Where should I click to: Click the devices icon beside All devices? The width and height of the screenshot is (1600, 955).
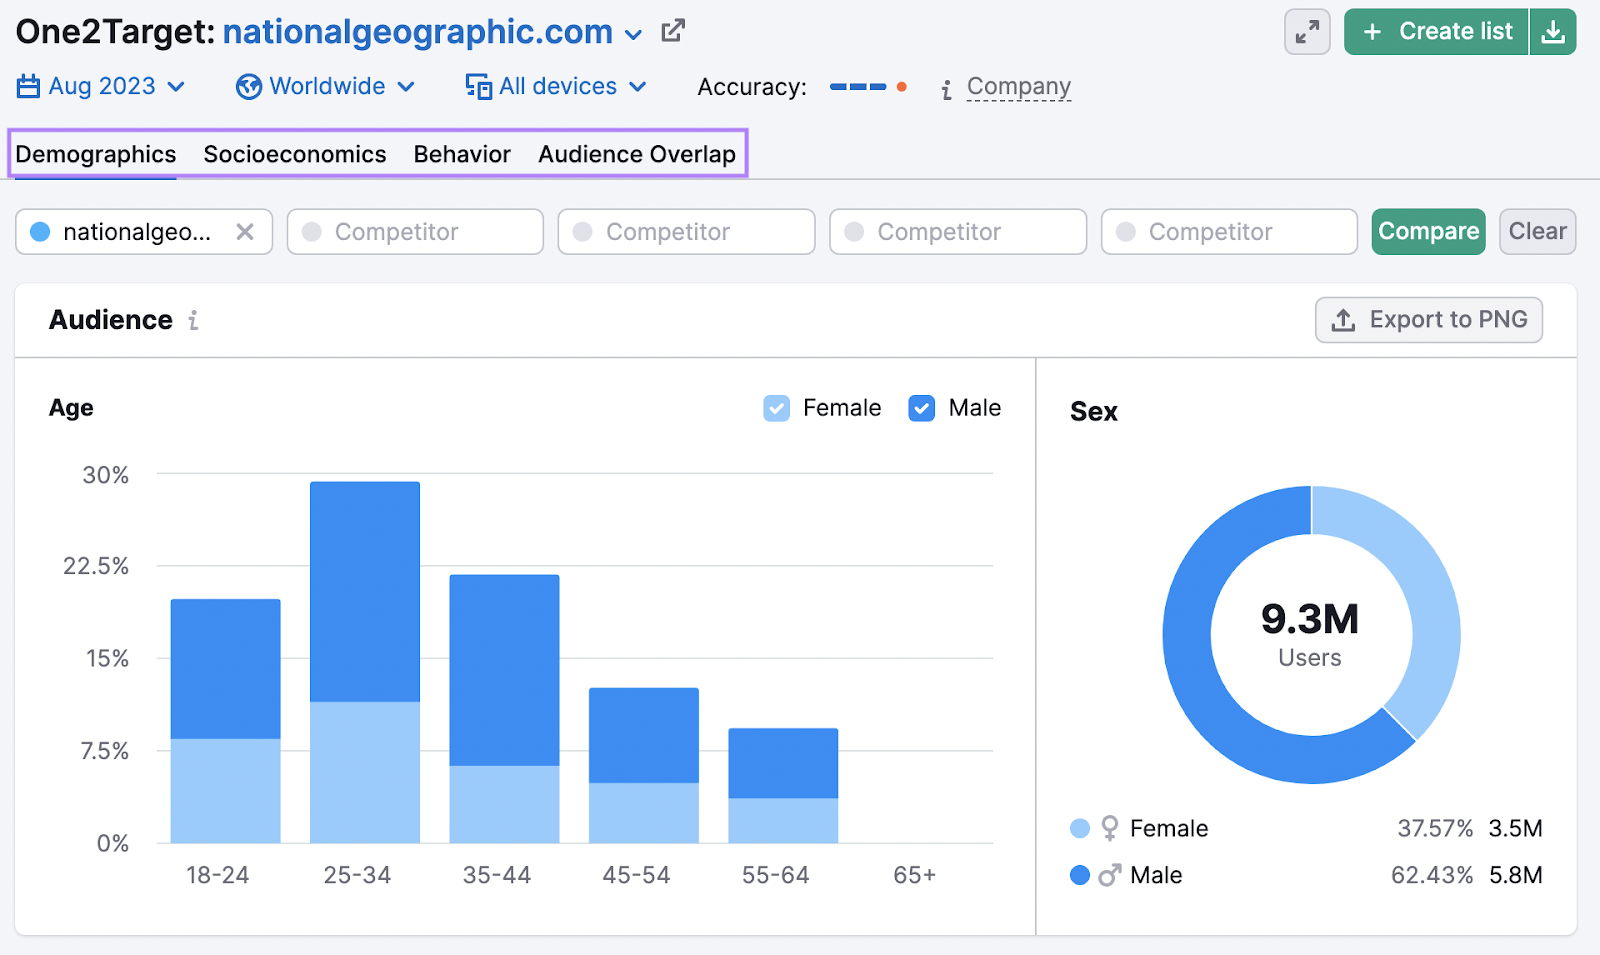479,86
